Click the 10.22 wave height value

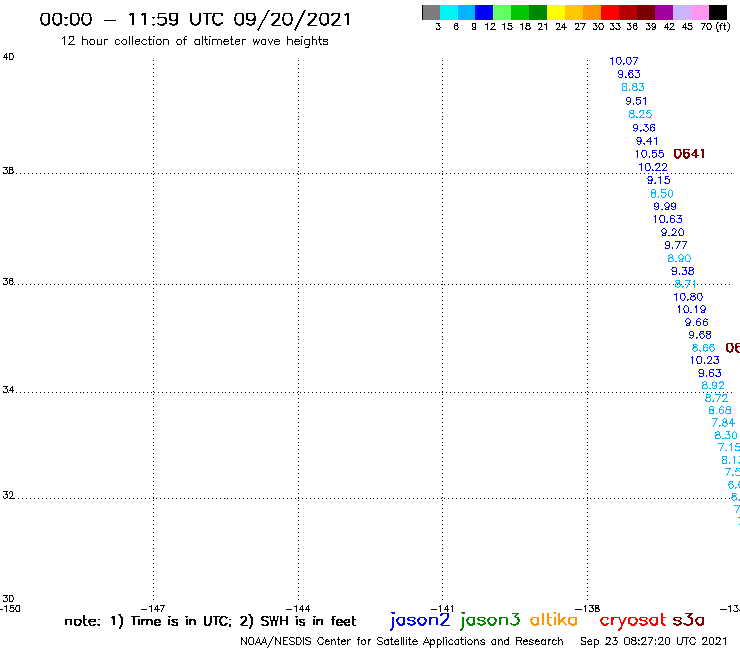click(653, 167)
